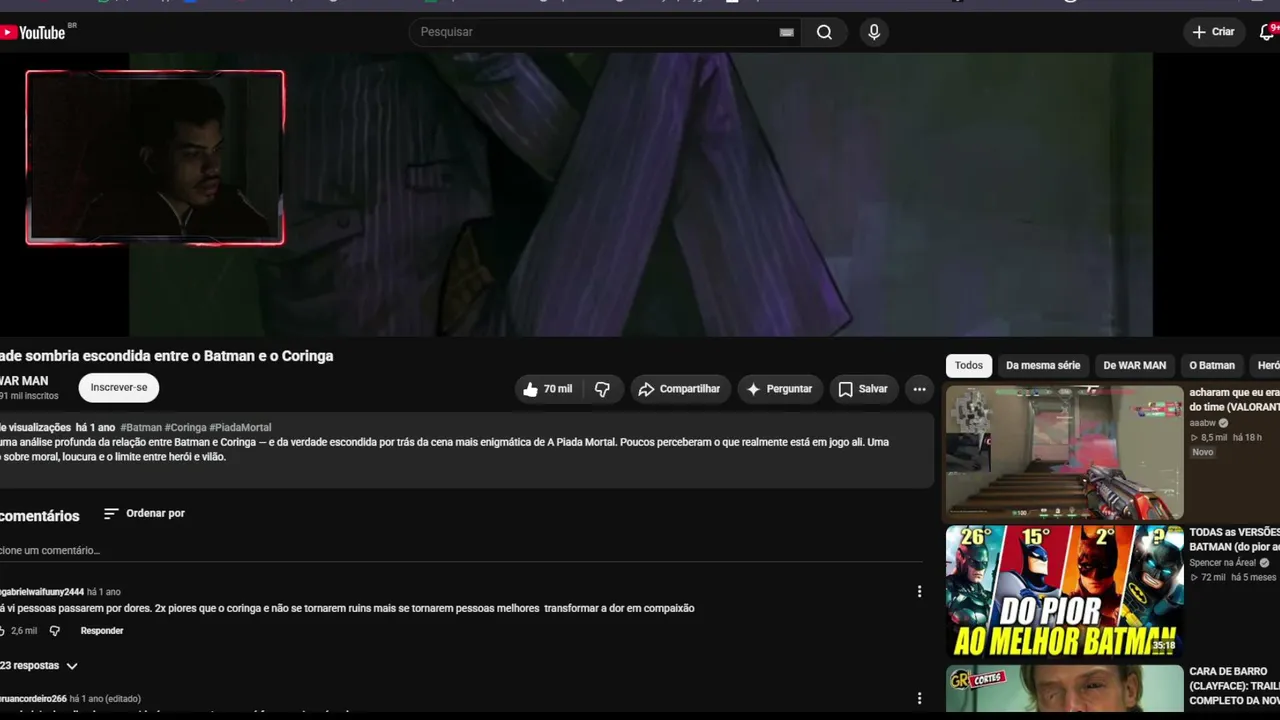Open options for gabrielwaifuuny2444's comment
Image resolution: width=1280 pixels, height=720 pixels.
[x=919, y=592]
